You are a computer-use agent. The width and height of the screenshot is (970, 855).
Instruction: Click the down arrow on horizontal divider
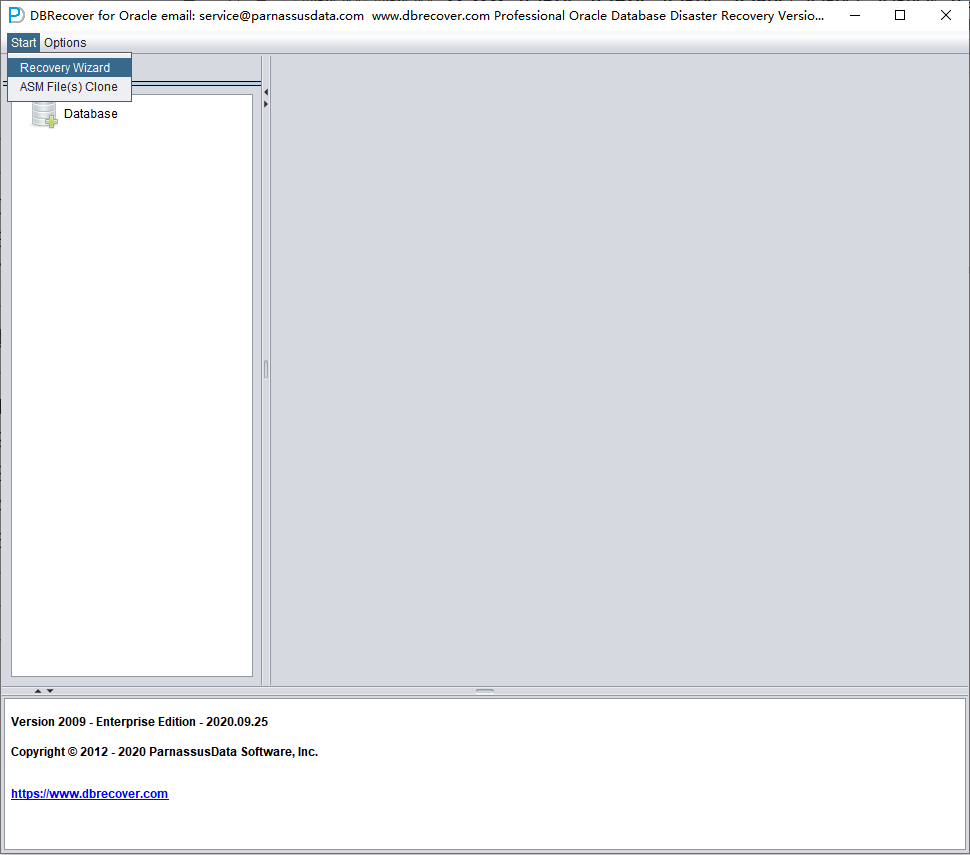click(x=50, y=690)
